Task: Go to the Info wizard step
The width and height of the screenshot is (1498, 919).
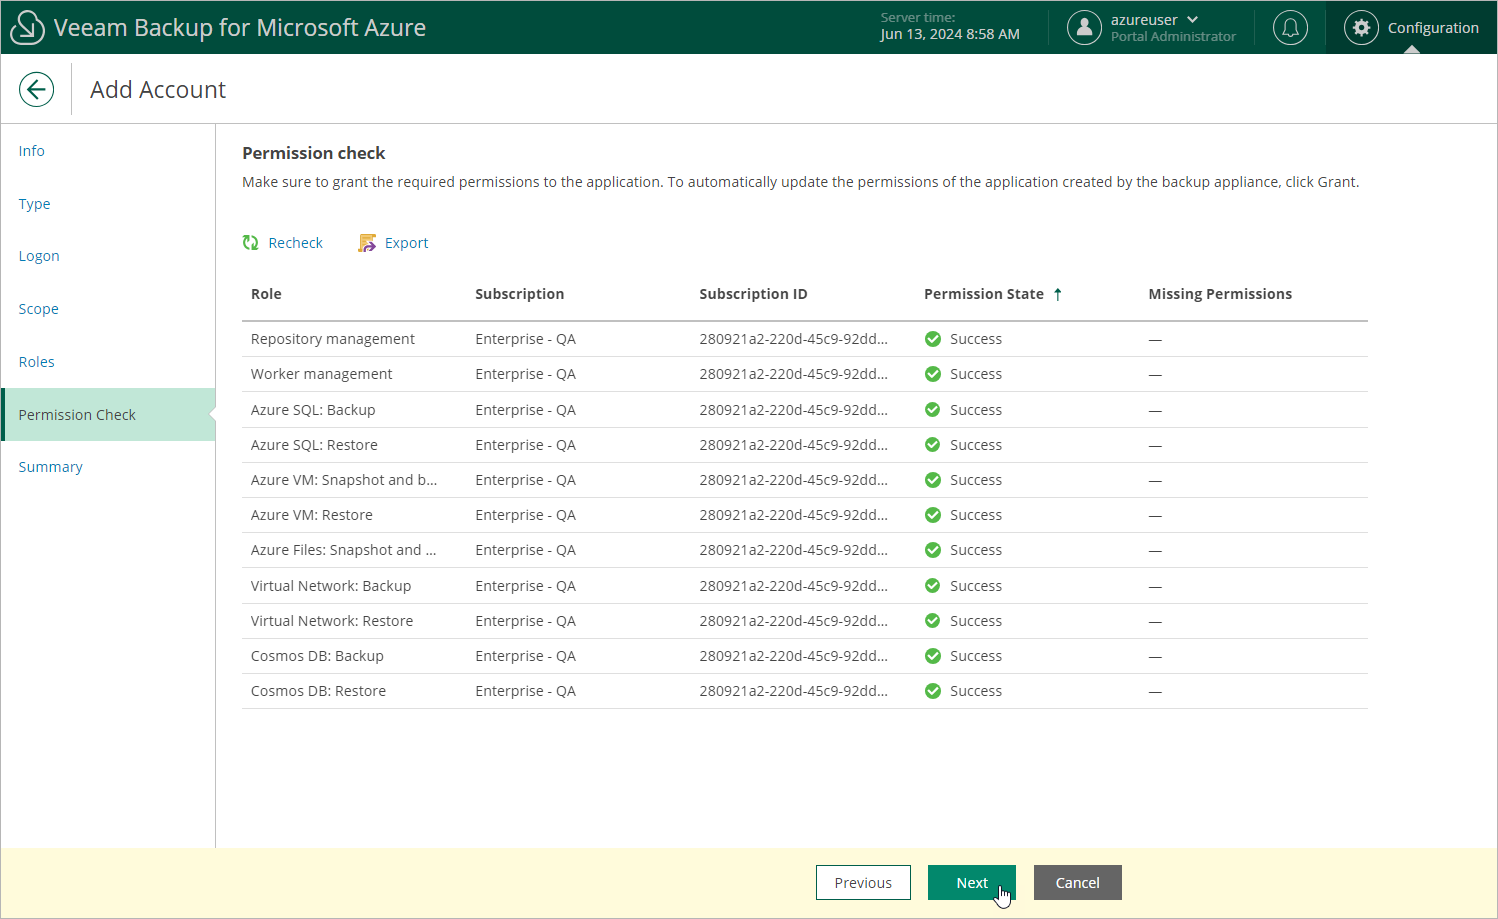Action: click(32, 151)
